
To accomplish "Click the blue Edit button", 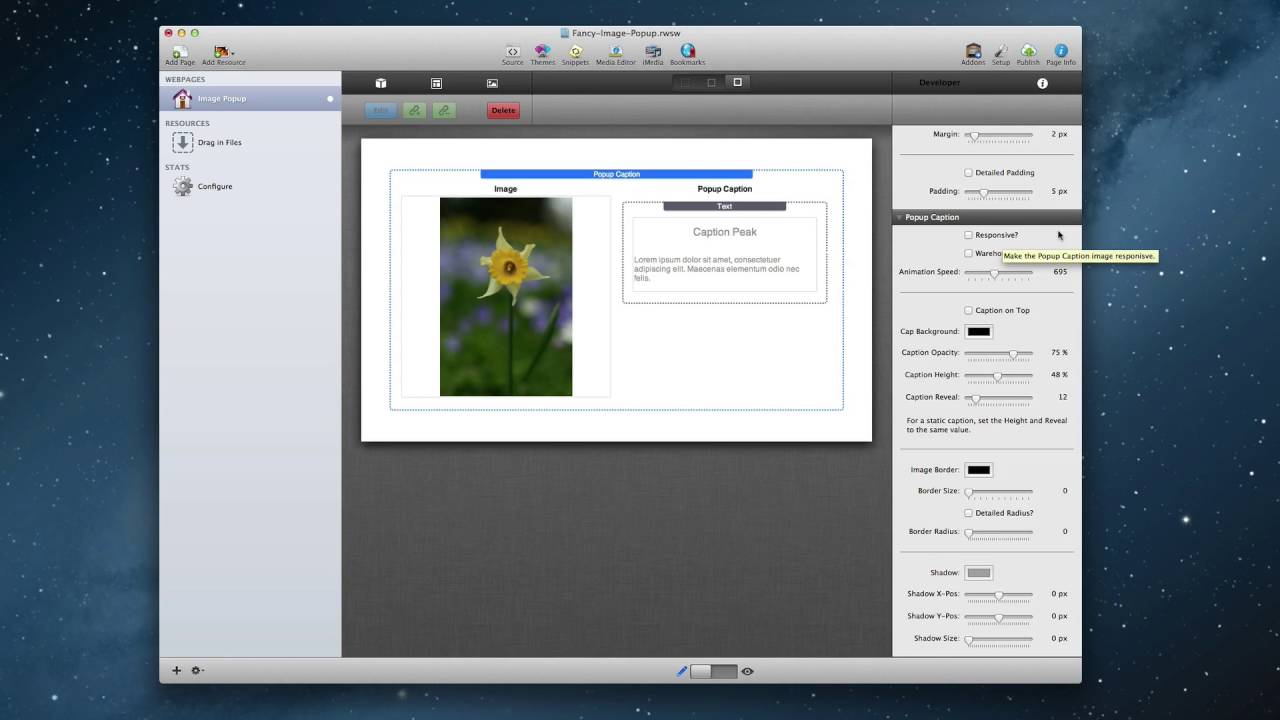I will [381, 111].
